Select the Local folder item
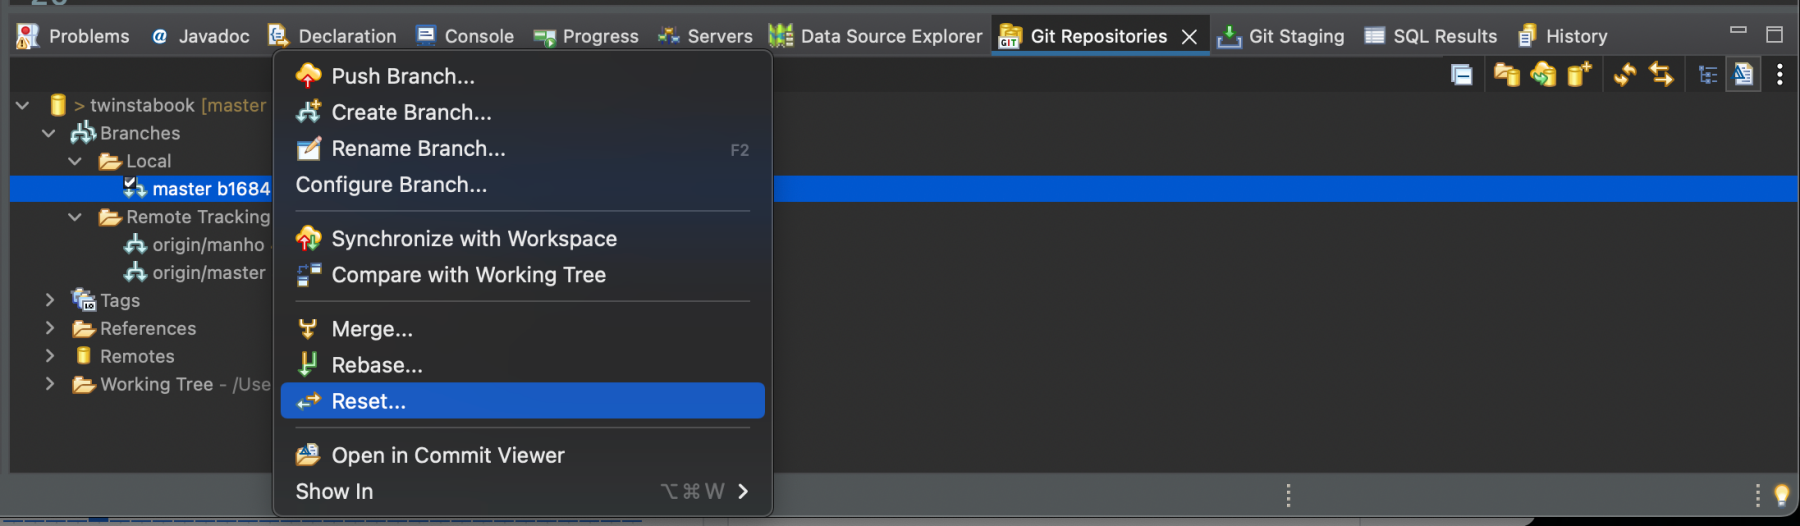 pos(135,161)
